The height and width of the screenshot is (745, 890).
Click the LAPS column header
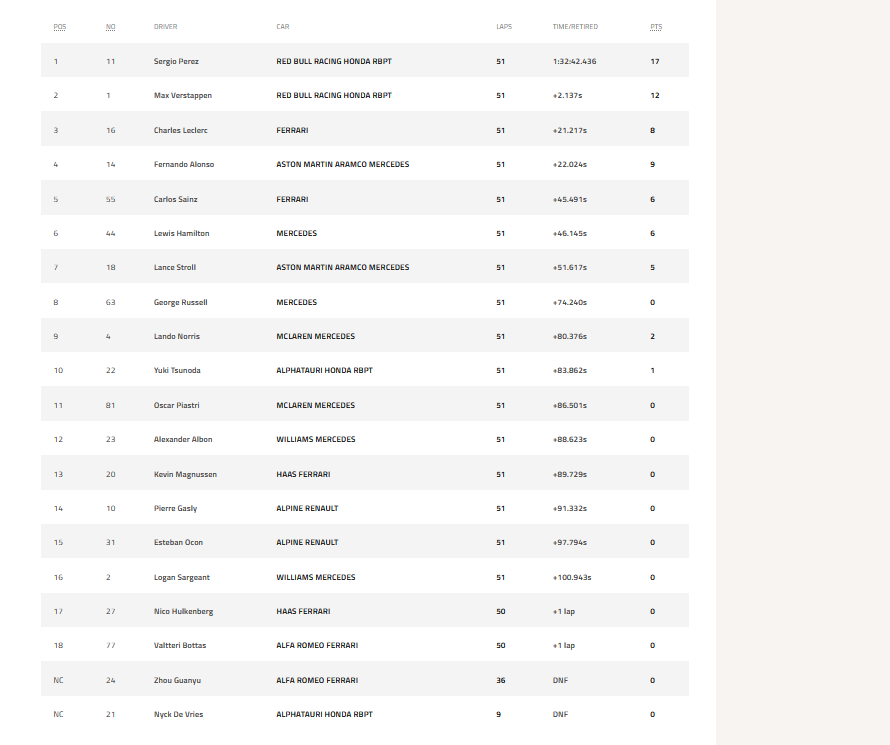tap(503, 26)
